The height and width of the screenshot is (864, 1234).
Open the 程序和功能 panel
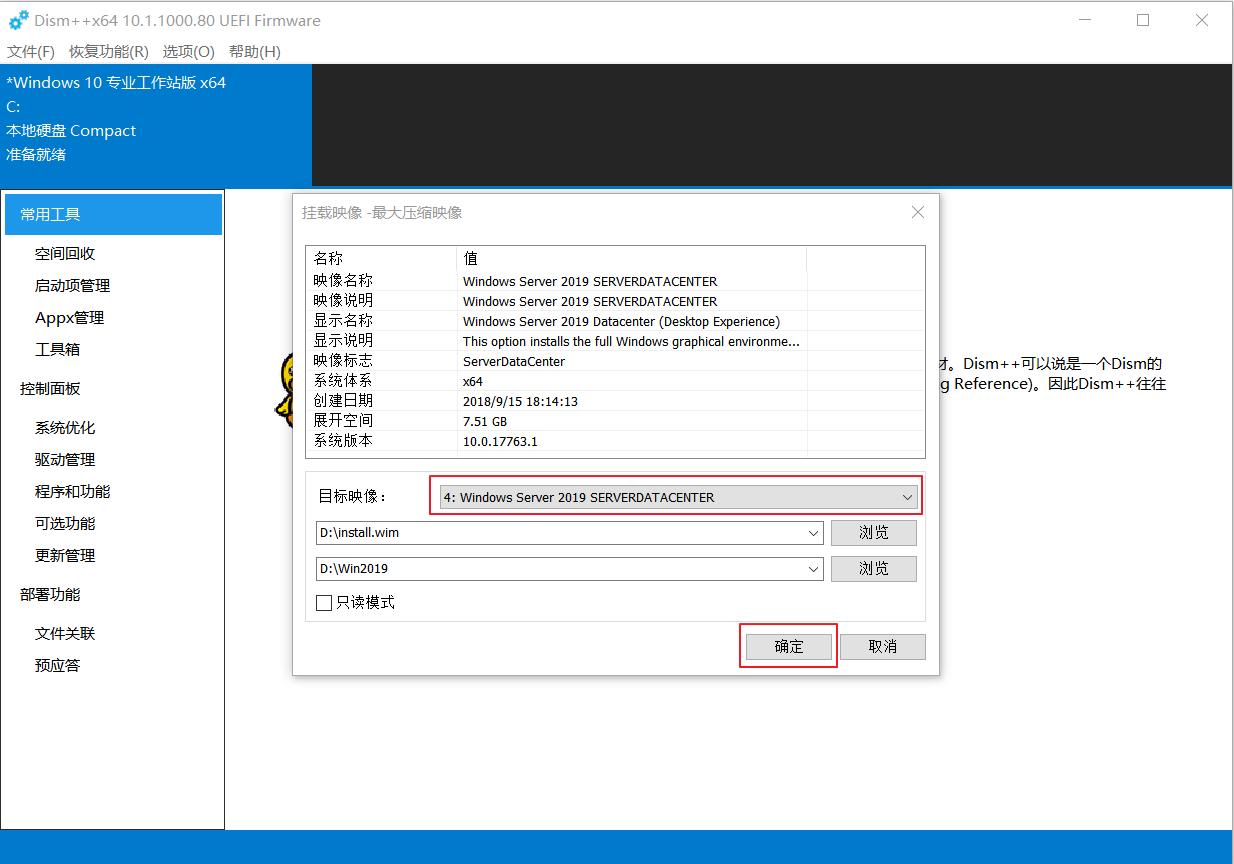click(x=71, y=491)
